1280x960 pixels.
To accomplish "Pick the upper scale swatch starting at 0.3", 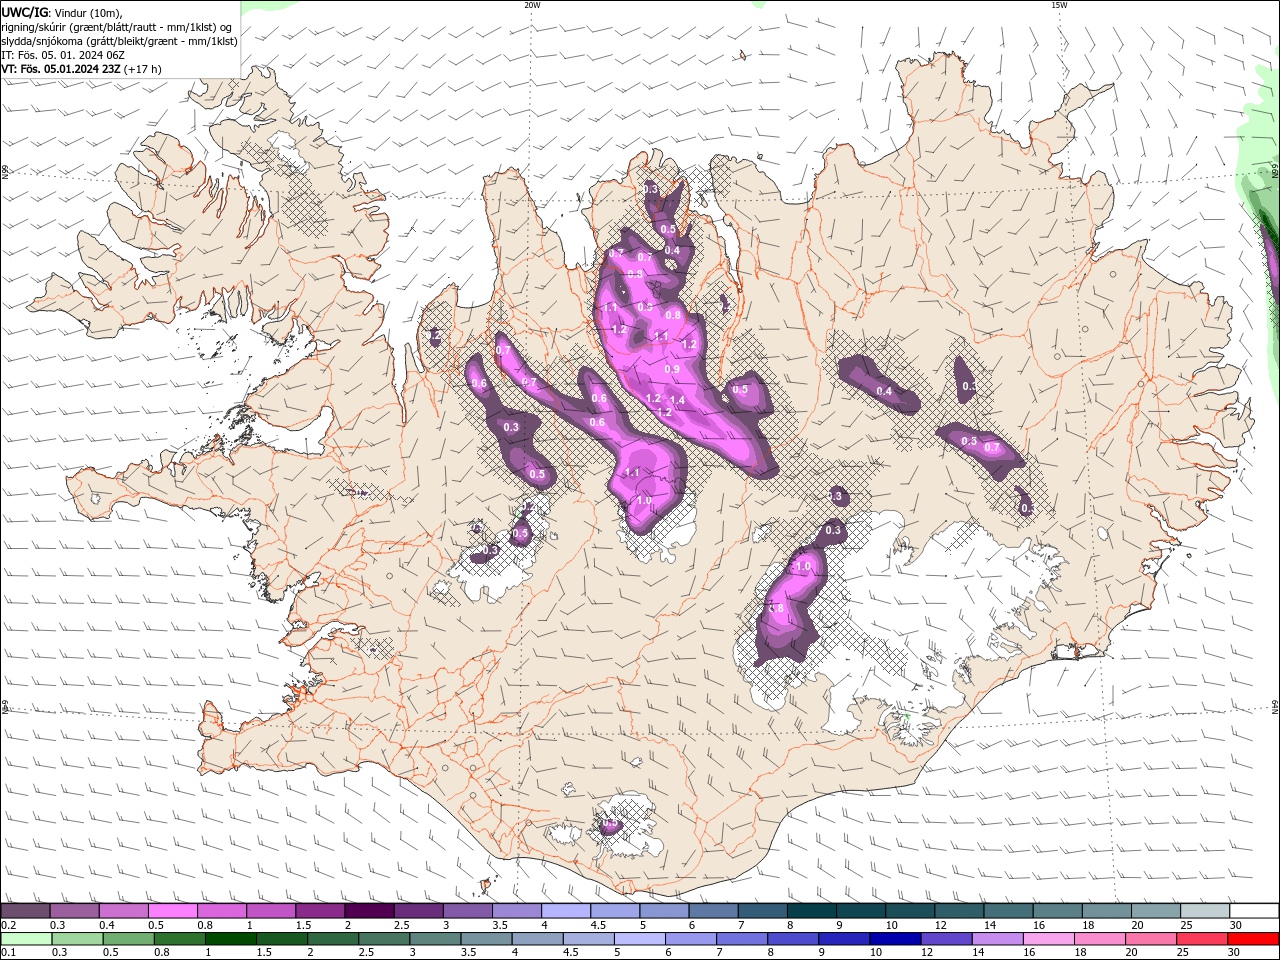I will click(74, 911).
